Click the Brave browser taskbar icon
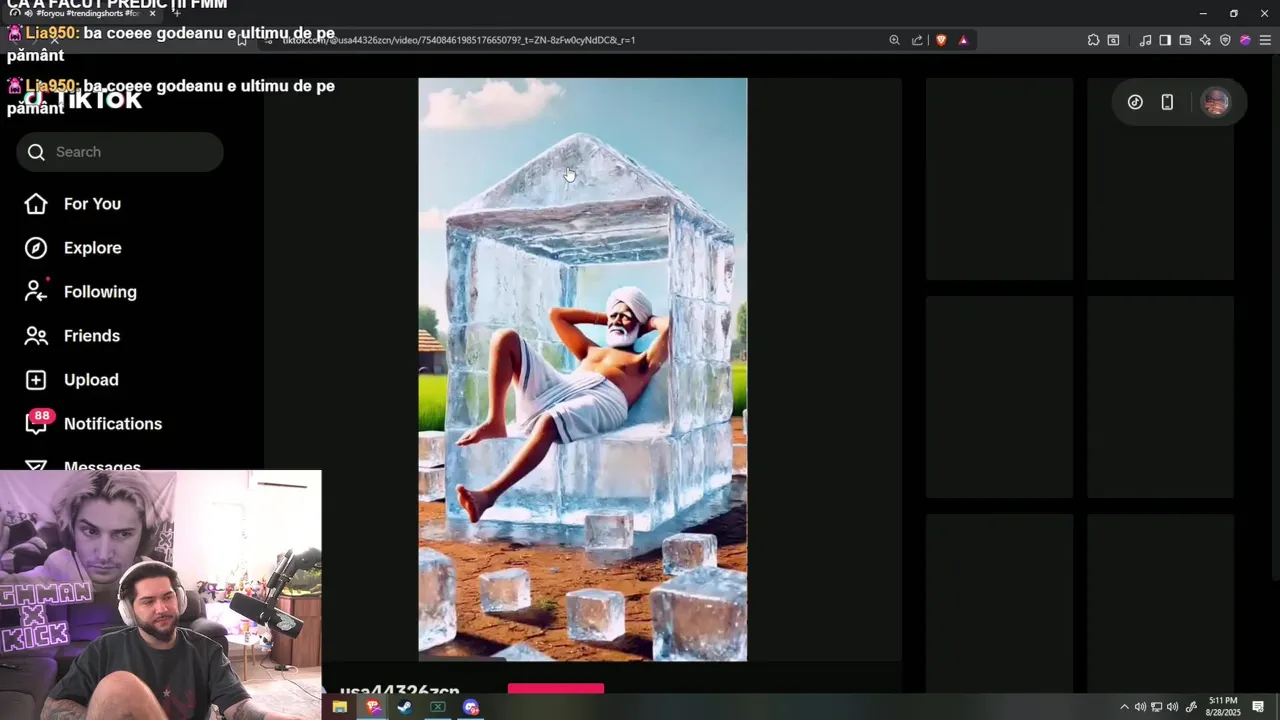The width and height of the screenshot is (1280, 720). 373,707
